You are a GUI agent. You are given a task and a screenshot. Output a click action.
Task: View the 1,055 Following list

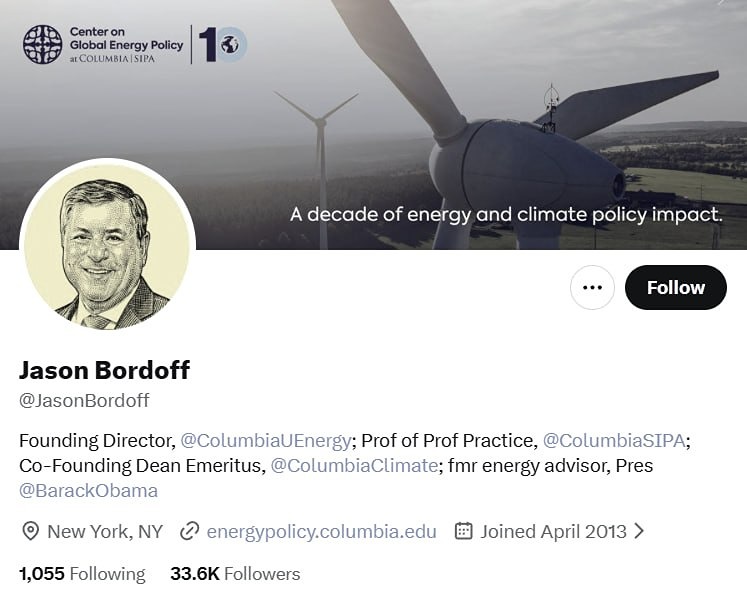click(82, 574)
